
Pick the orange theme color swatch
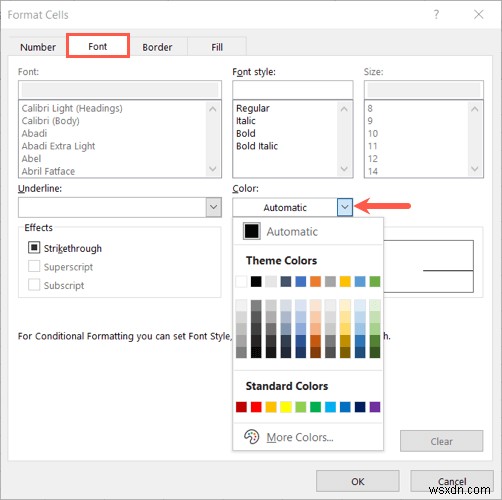(x=315, y=281)
